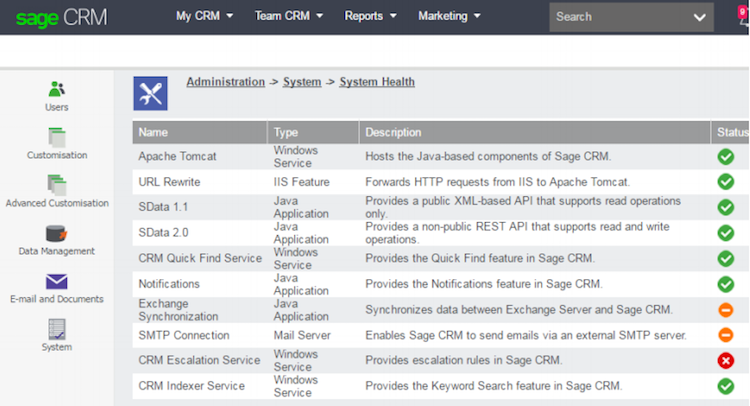
Task: Click the Administration tools wrench icon
Action: (x=150, y=93)
